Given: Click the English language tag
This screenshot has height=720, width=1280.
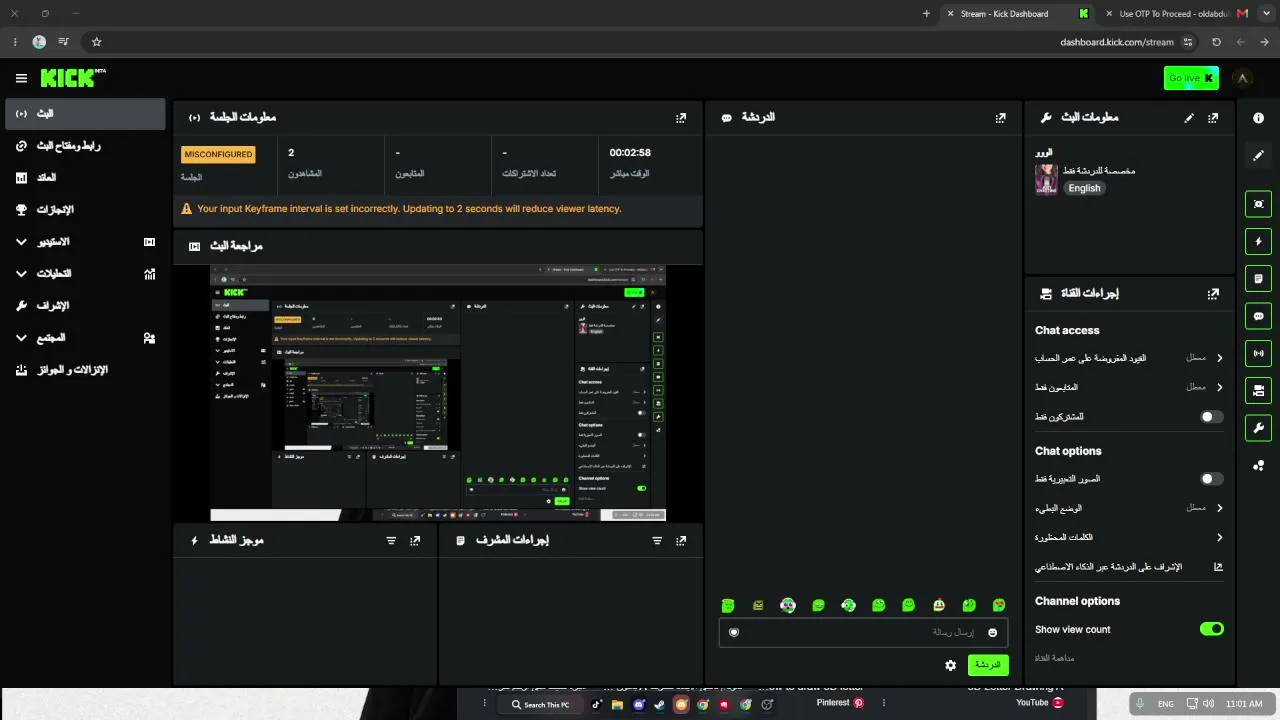Looking at the screenshot, I should (1084, 188).
